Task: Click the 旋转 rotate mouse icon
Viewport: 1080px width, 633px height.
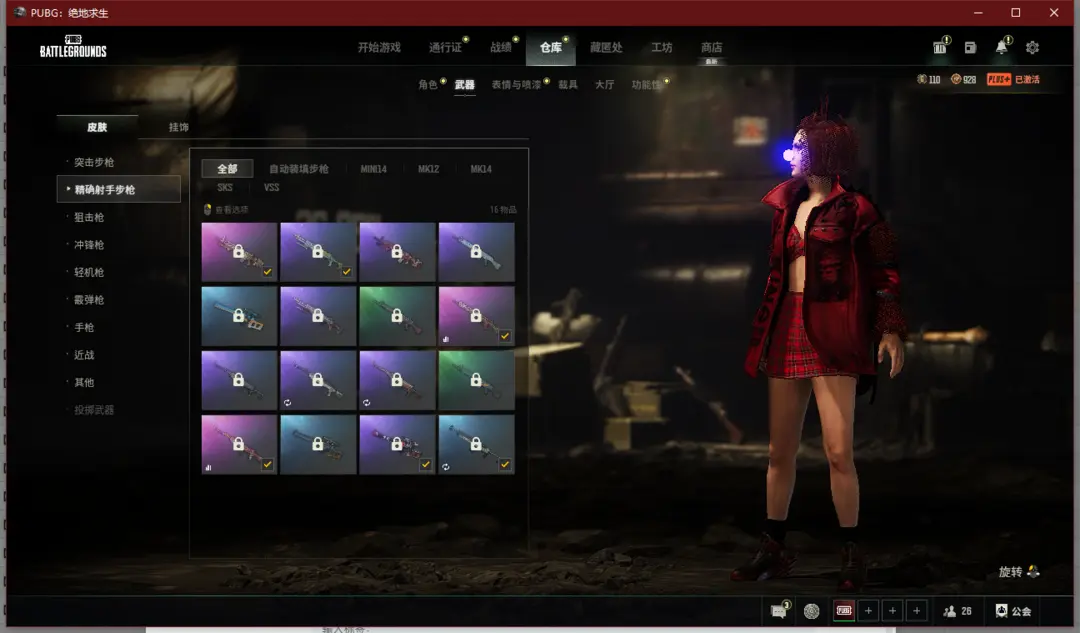Action: point(1033,571)
